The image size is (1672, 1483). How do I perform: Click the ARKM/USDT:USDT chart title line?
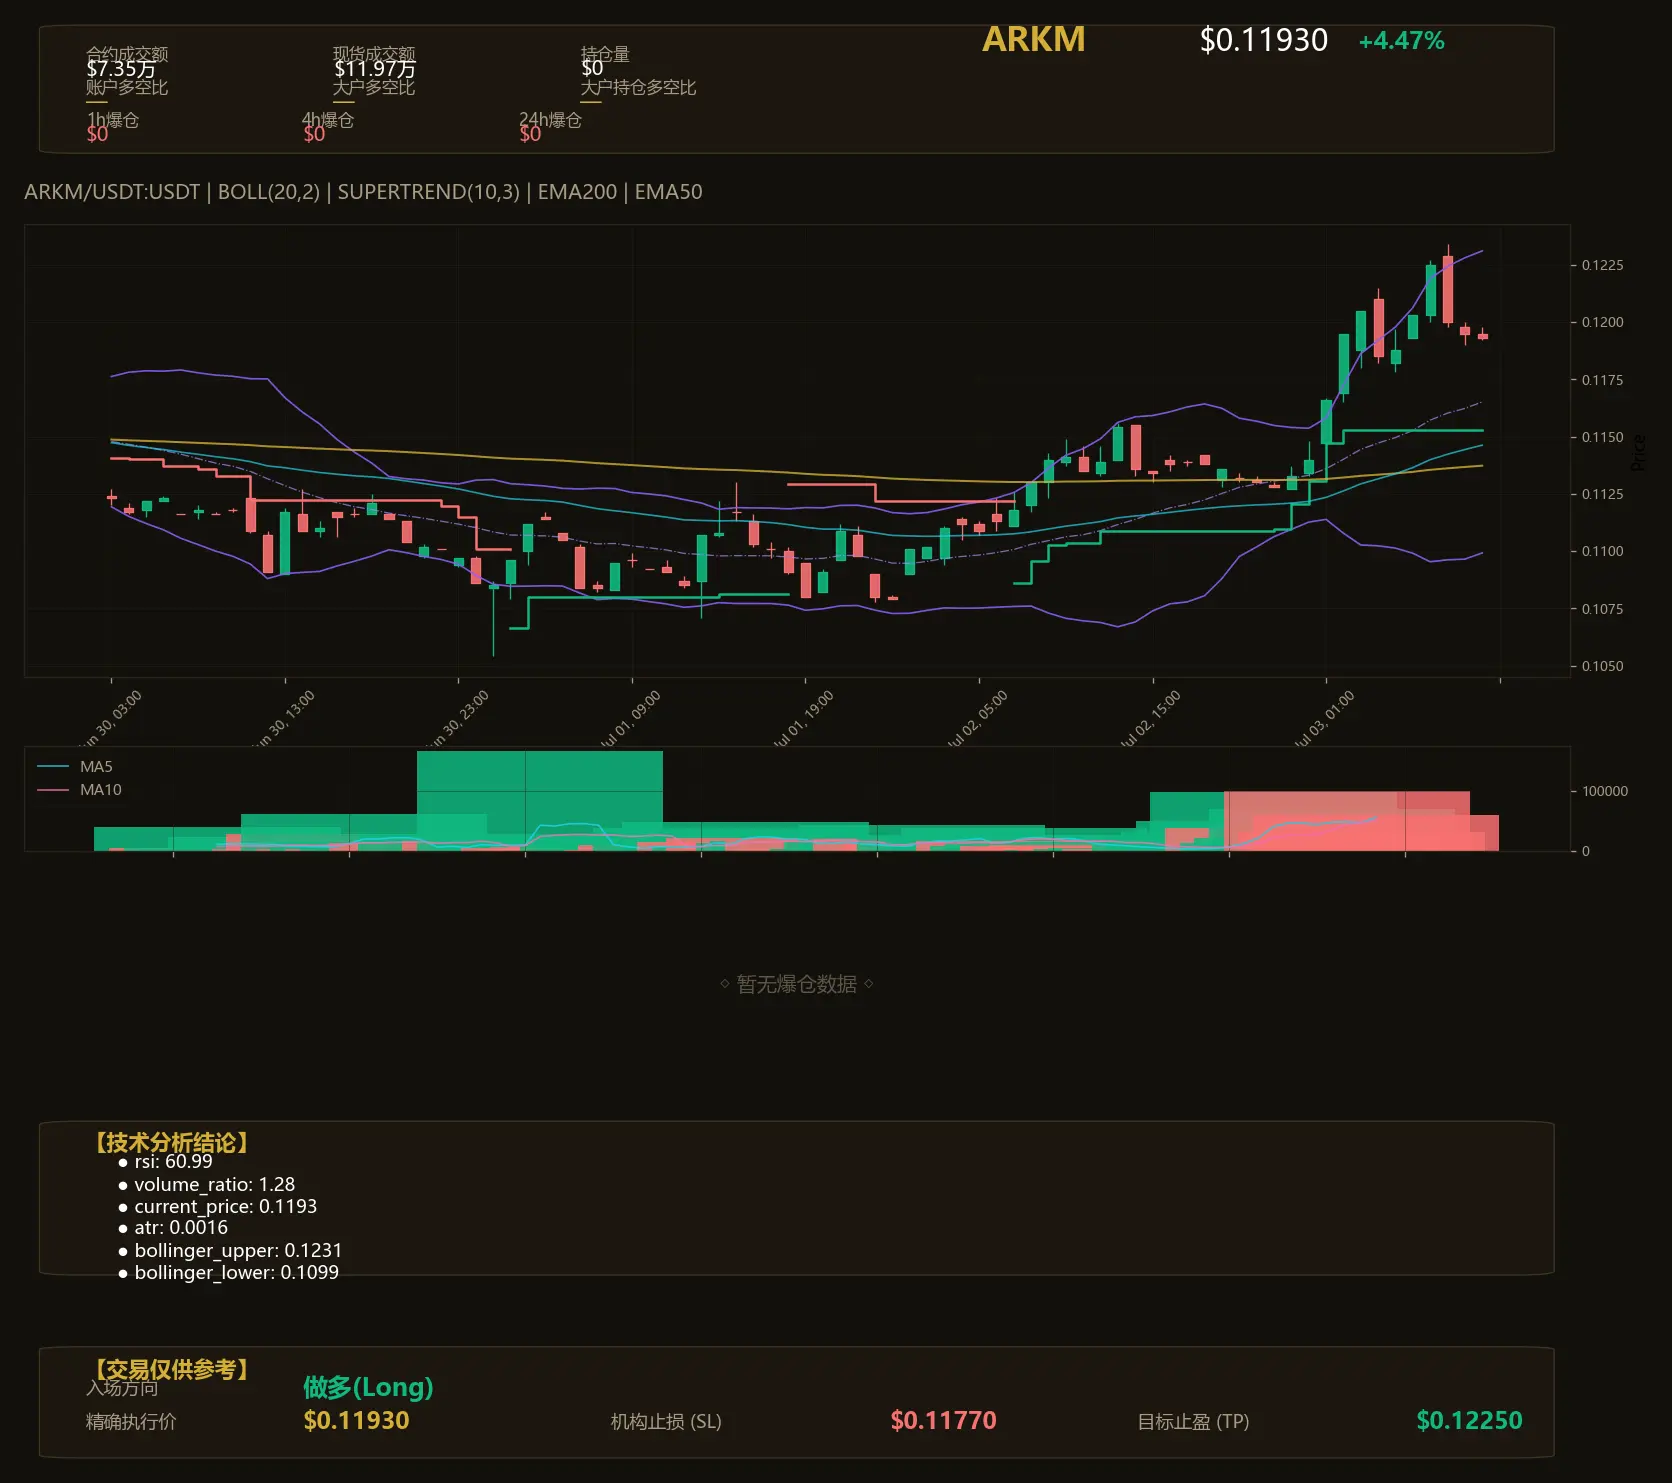point(363,192)
